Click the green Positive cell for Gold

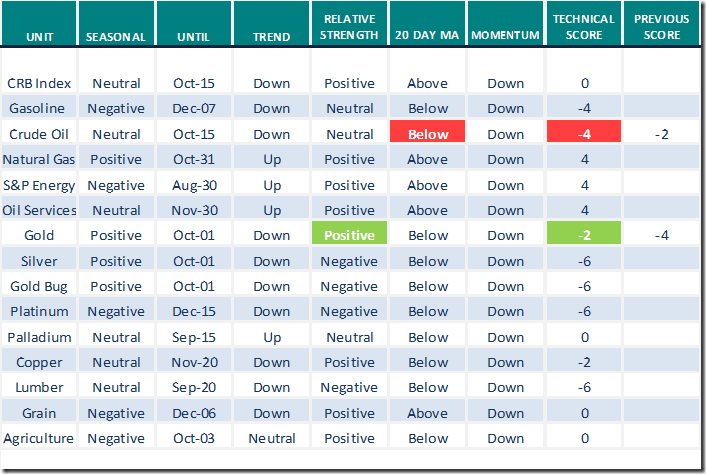pos(350,235)
